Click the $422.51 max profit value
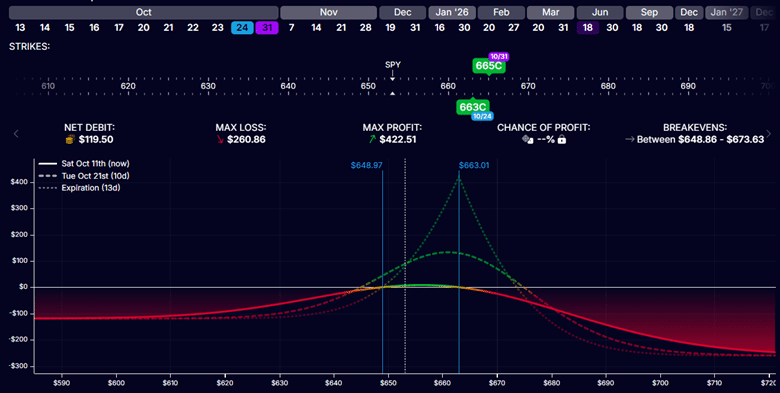This screenshot has height=393, width=780. (398, 140)
